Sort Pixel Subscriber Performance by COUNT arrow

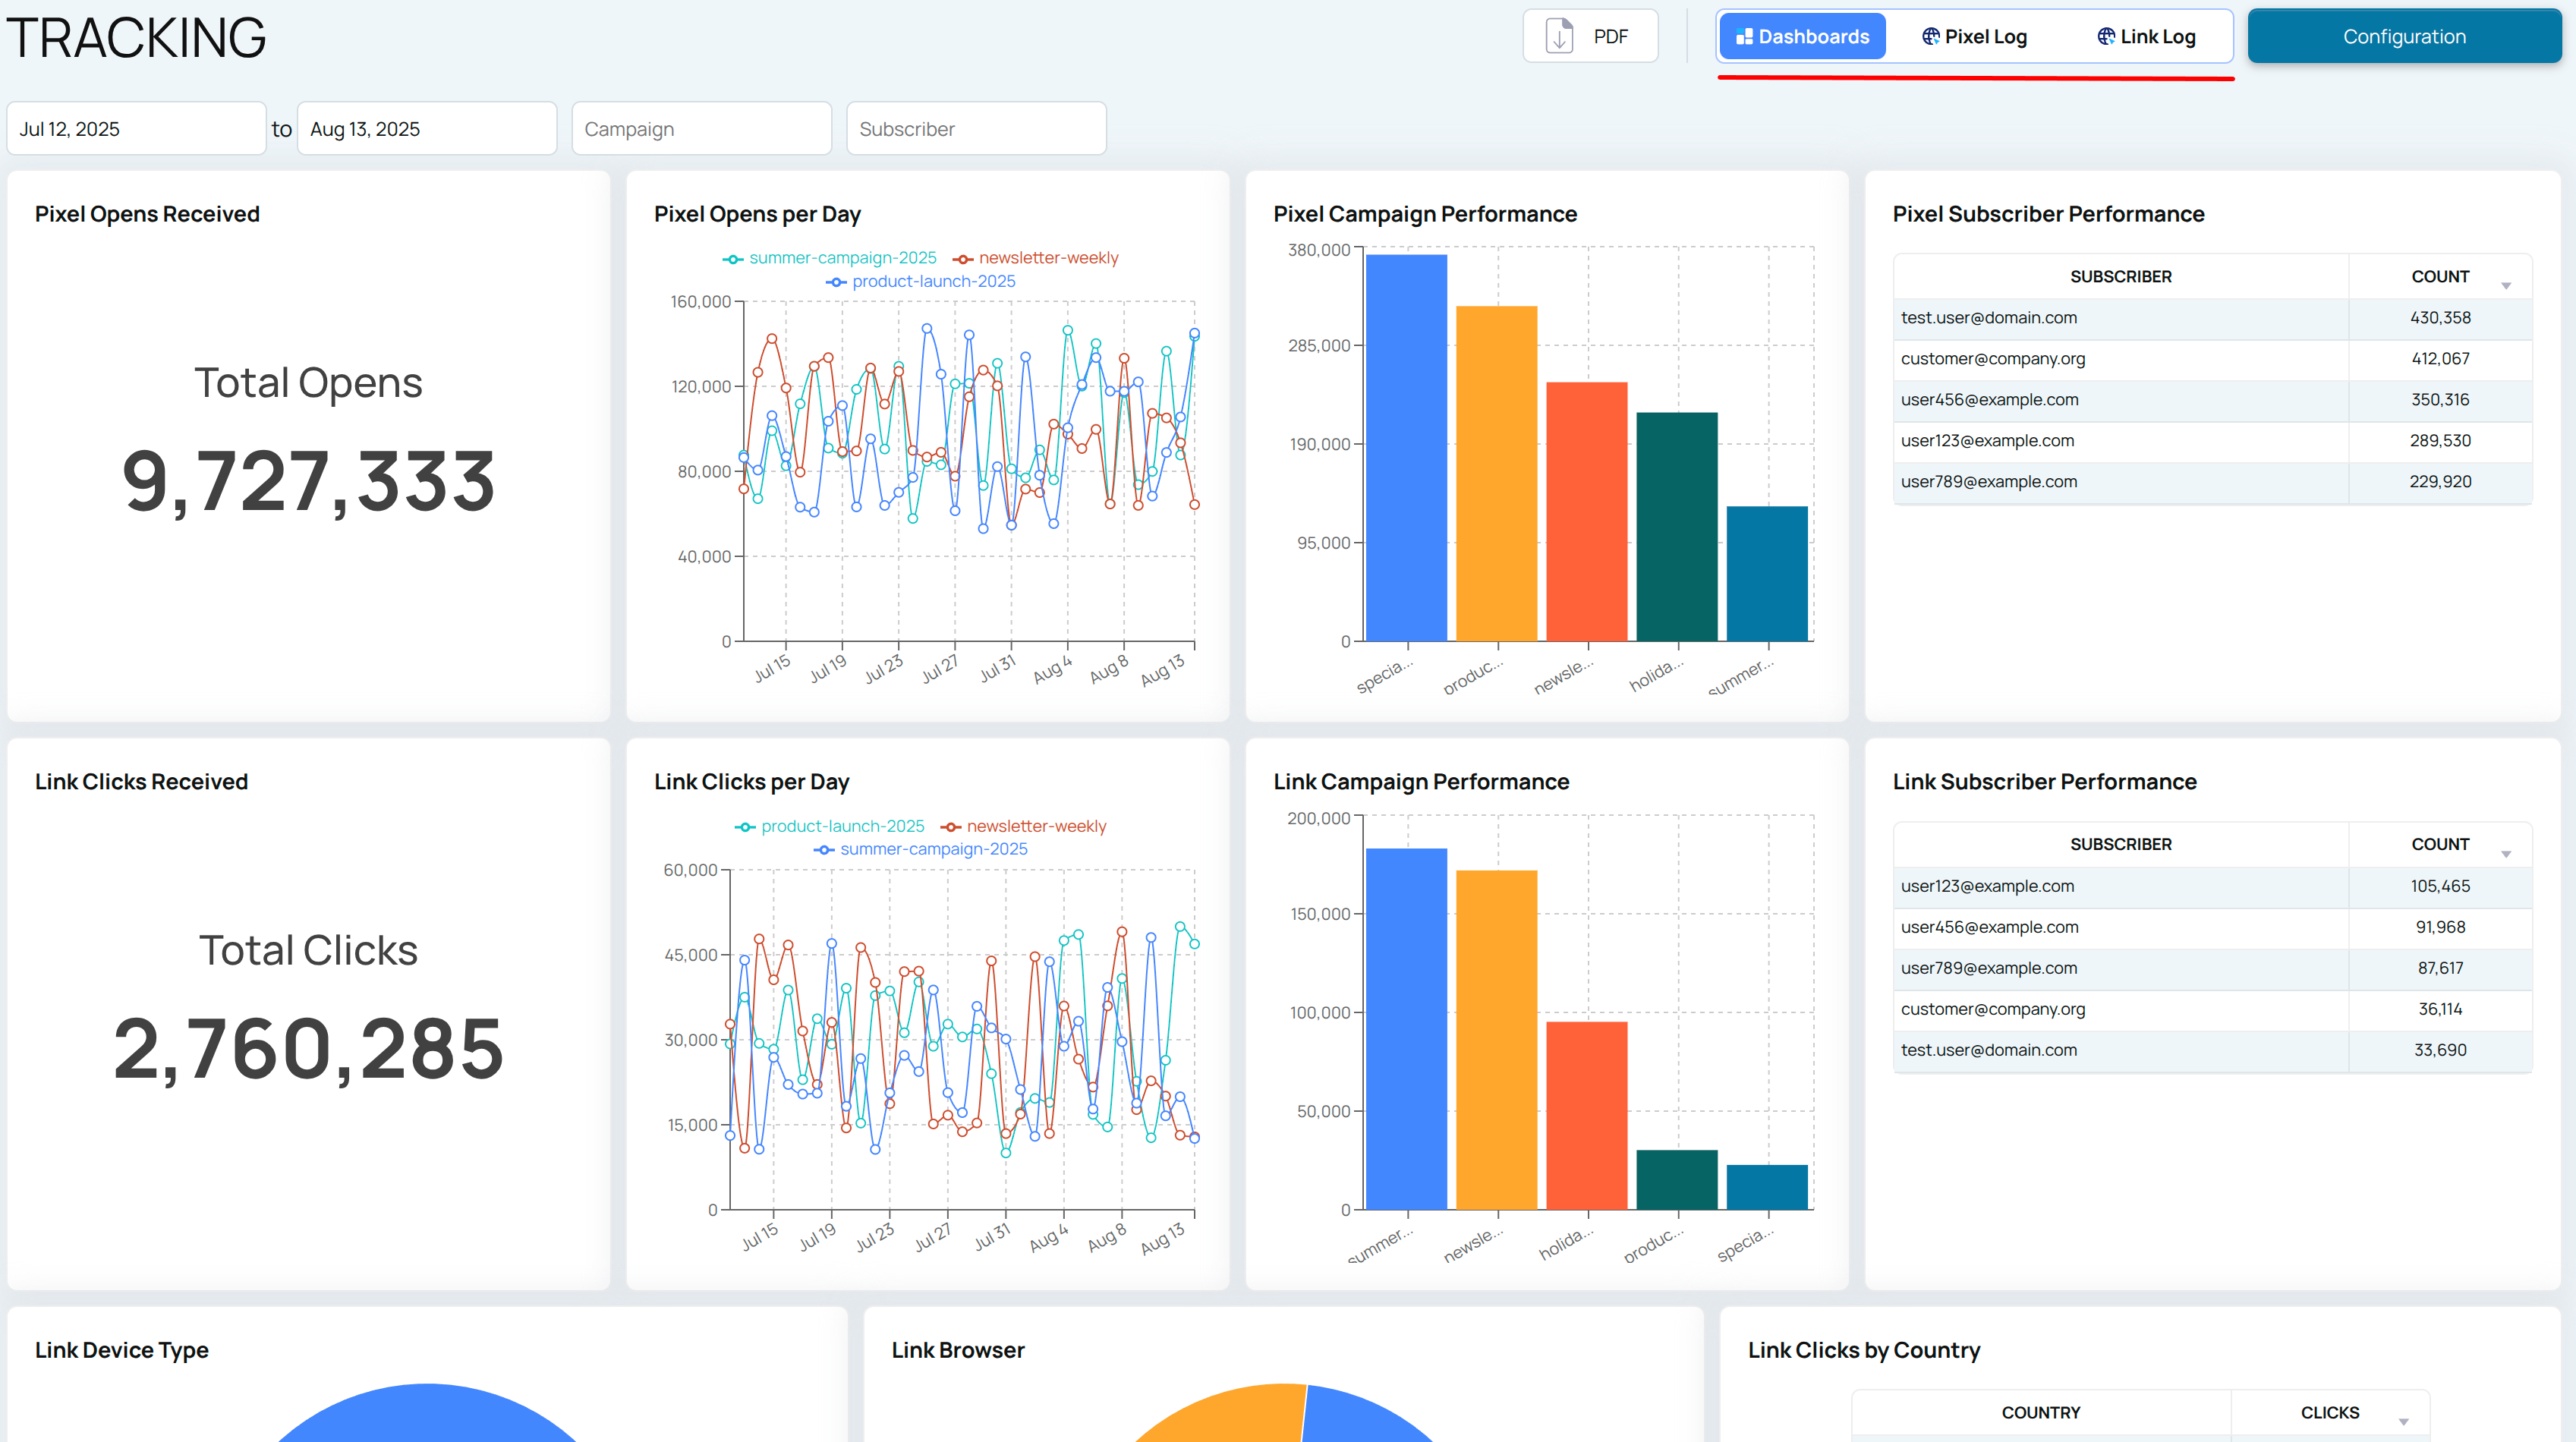[2506, 286]
